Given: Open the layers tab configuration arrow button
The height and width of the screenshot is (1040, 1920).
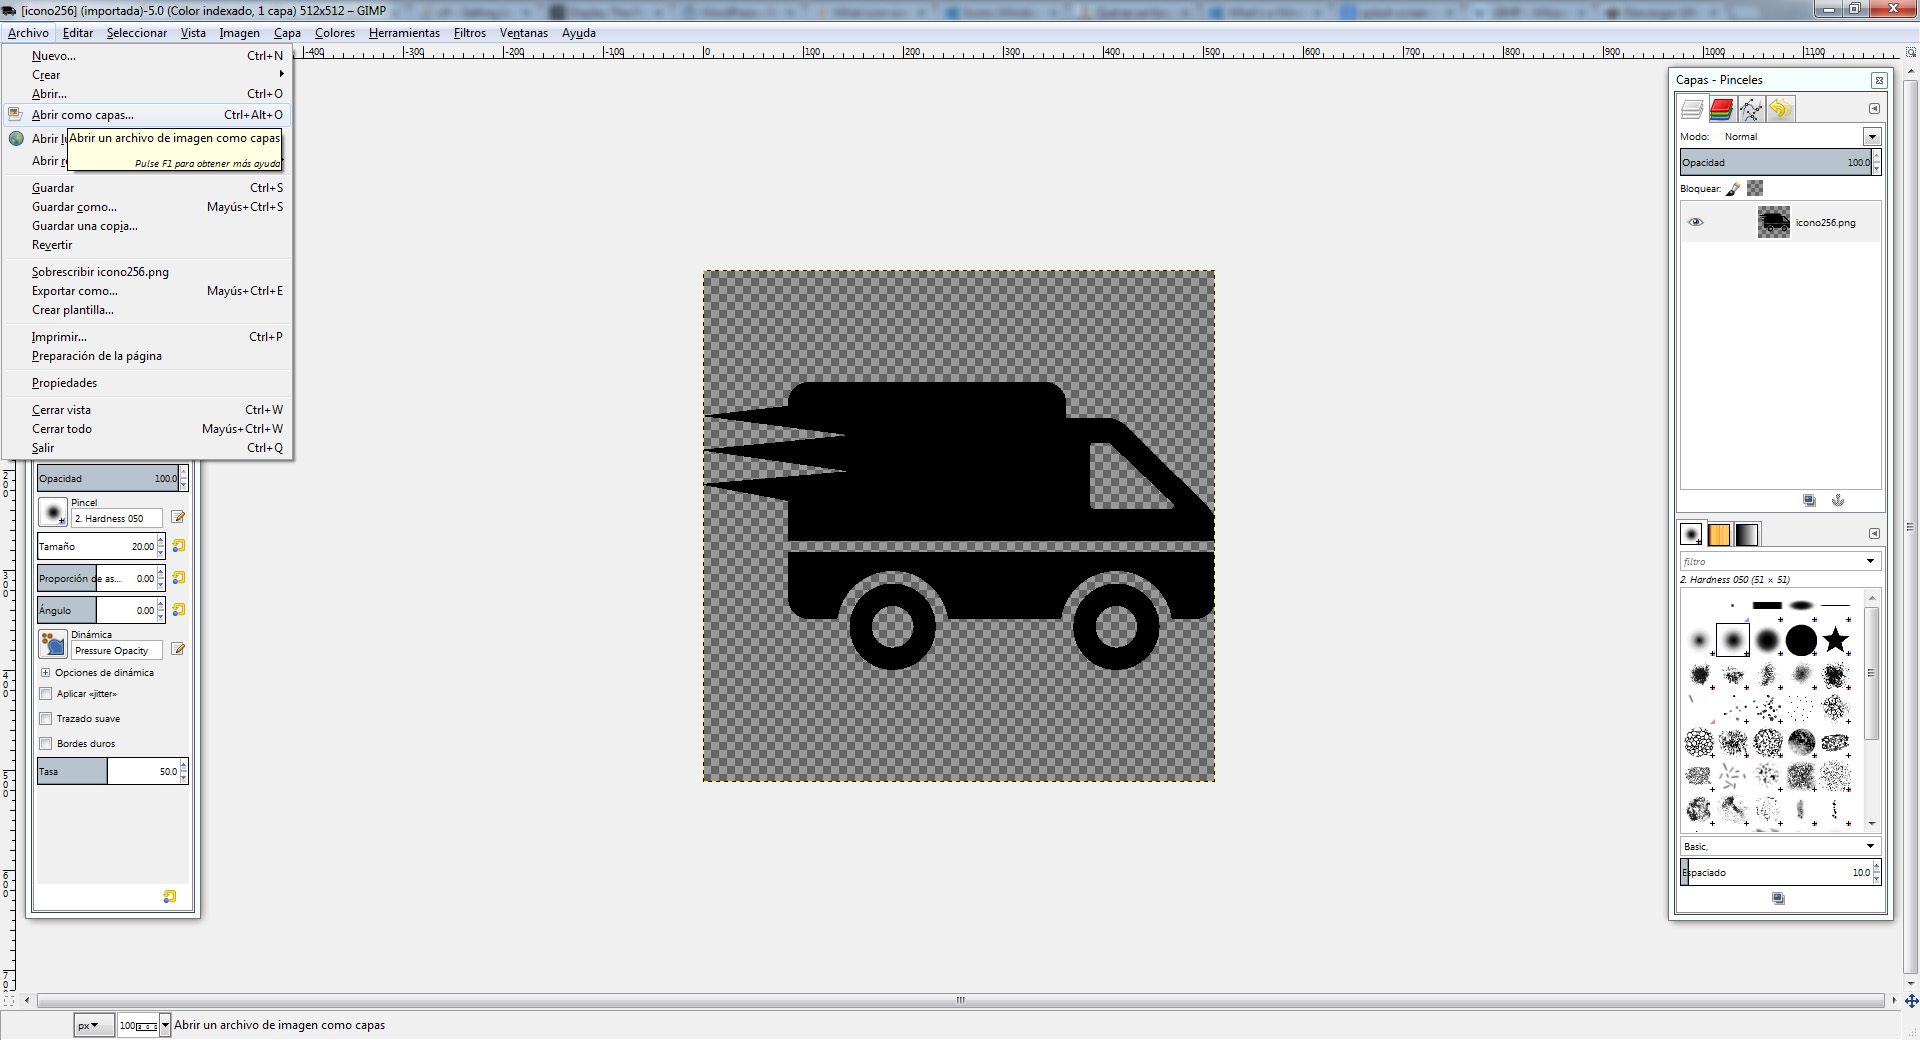Looking at the screenshot, I should tap(1875, 108).
